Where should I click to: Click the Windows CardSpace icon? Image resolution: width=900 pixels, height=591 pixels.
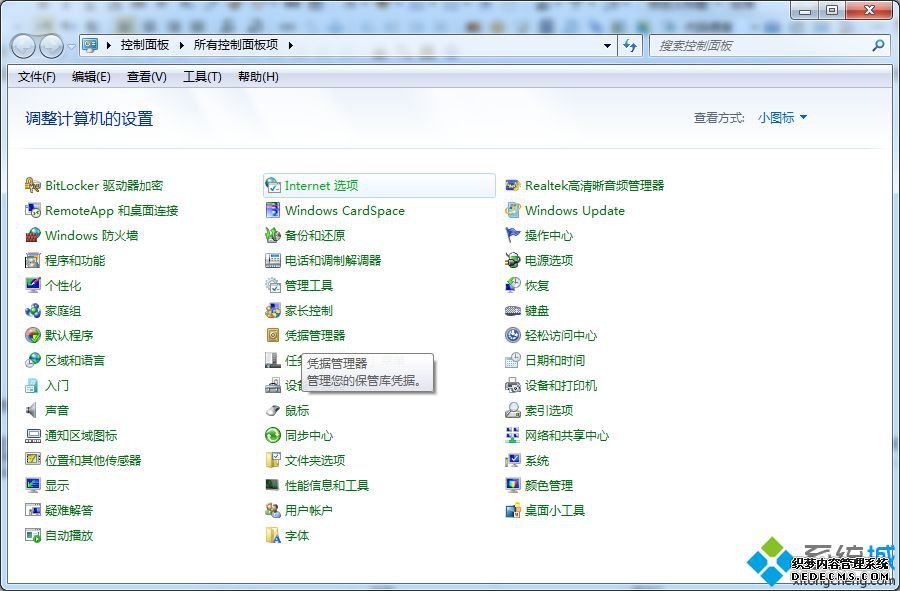pyautogui.click(x=273, y=211)
